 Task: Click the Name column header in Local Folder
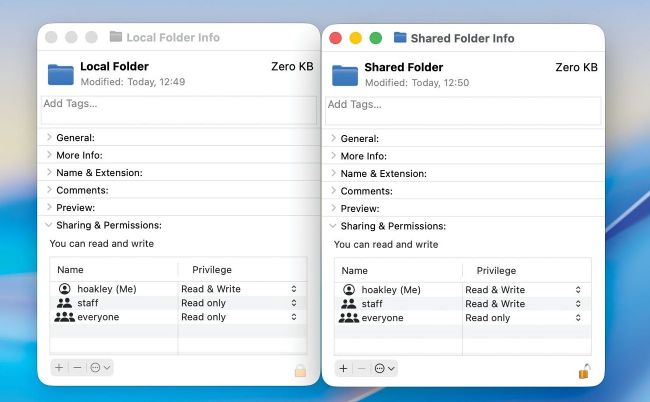click(71, 269)
